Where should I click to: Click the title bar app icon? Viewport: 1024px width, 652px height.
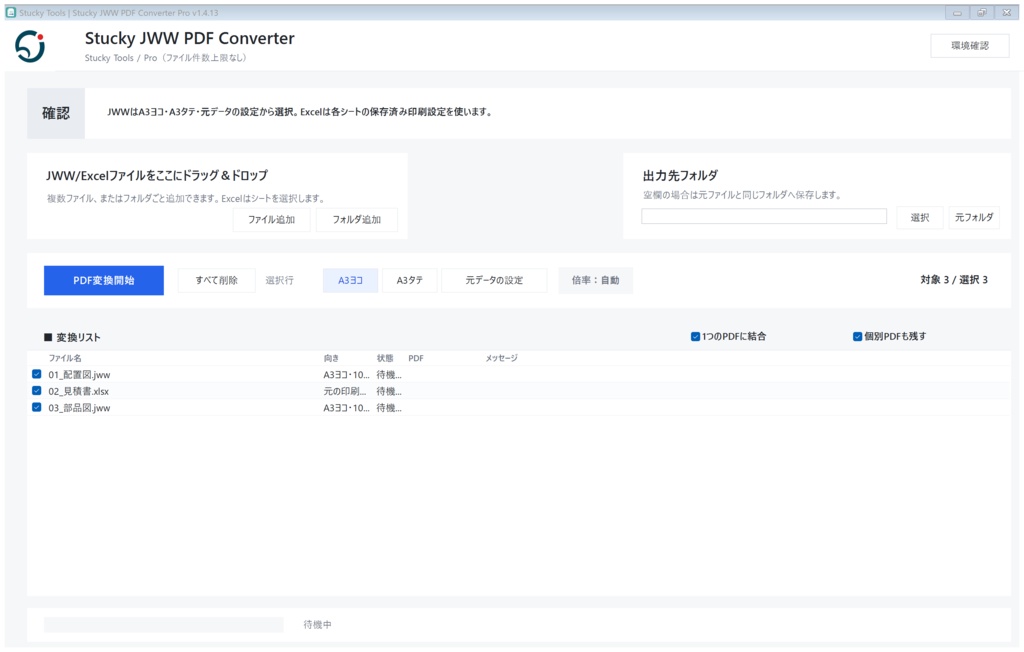pos(11,12)
